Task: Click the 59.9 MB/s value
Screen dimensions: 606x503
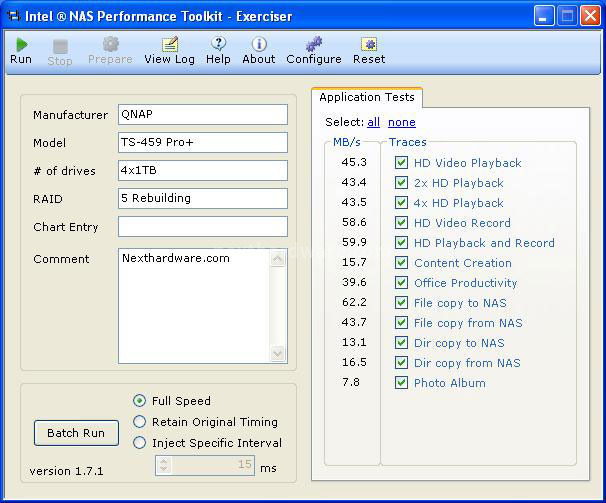Action: pos(354,242)
